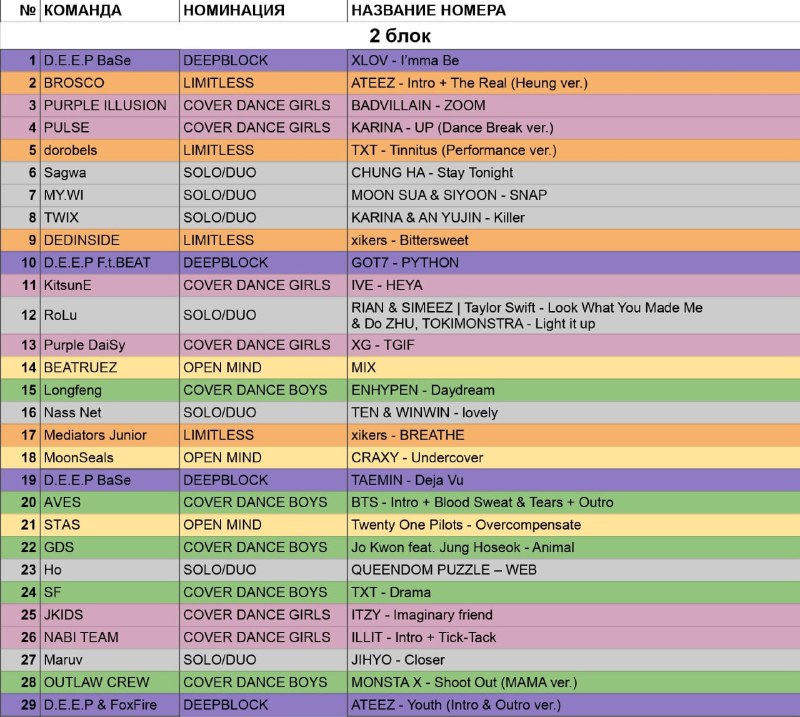Select the AVES team cell
Screen dimensions: 800x717
[x=110, y=502]
